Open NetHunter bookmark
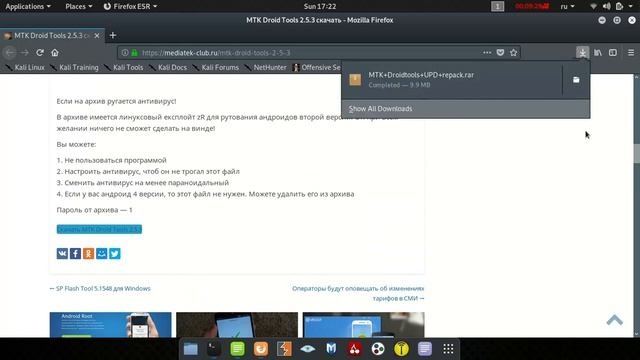 (266, 67)
